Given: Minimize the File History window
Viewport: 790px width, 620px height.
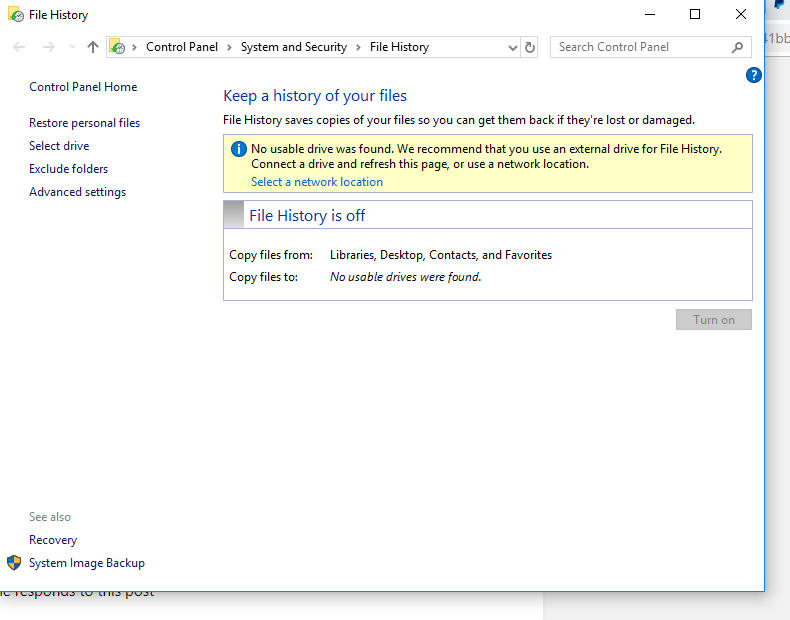Looking at the screenshot, I should [x=650, y=14].
